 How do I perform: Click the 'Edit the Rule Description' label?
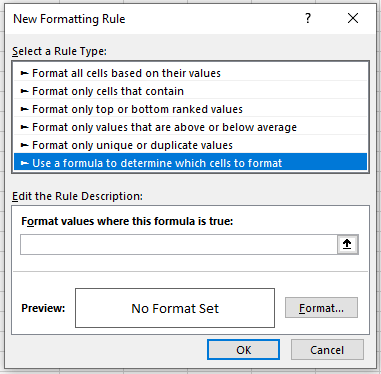click(x=77, y=196)
